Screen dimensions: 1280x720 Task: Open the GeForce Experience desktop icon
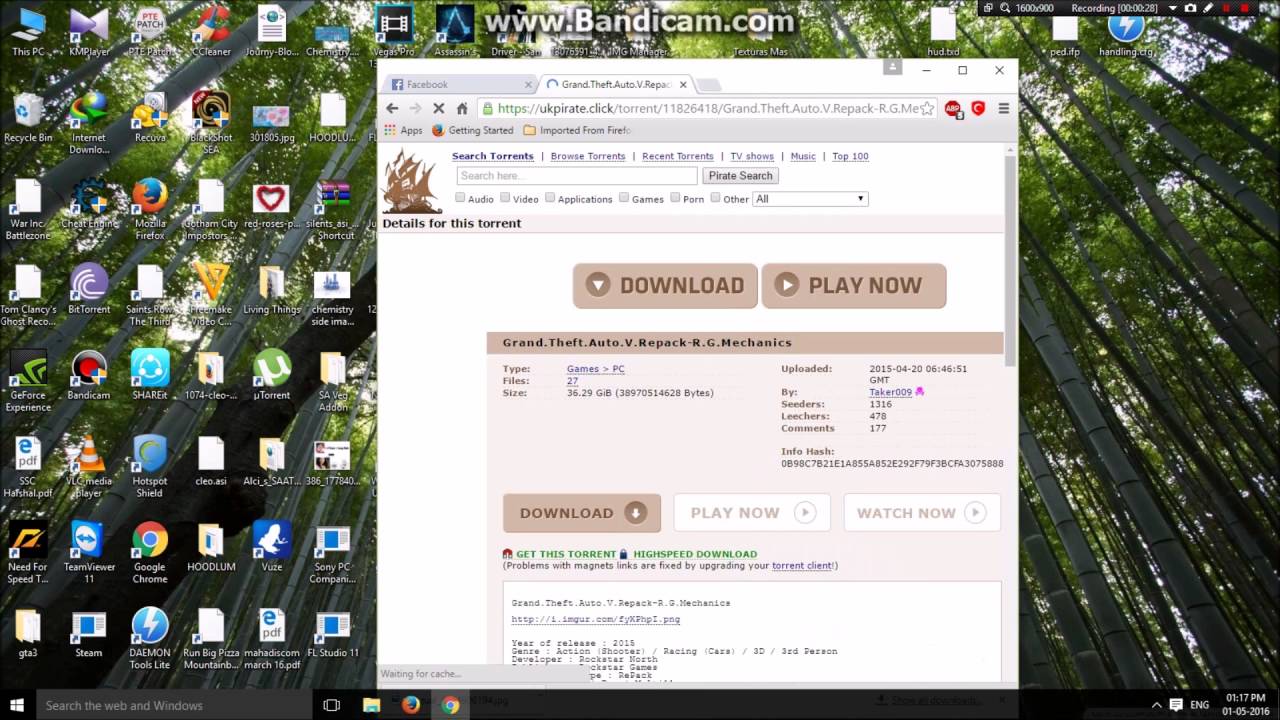[x=28, y=381]
